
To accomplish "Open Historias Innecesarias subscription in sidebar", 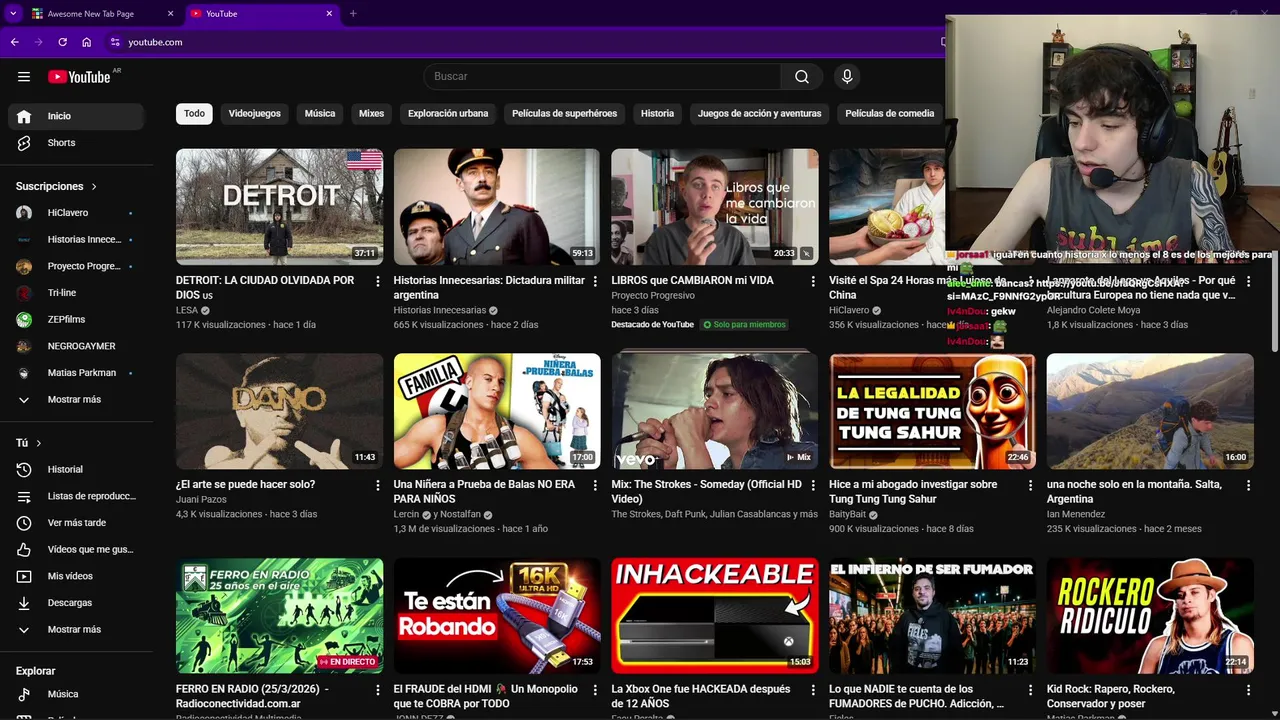I will pos(76,240).
